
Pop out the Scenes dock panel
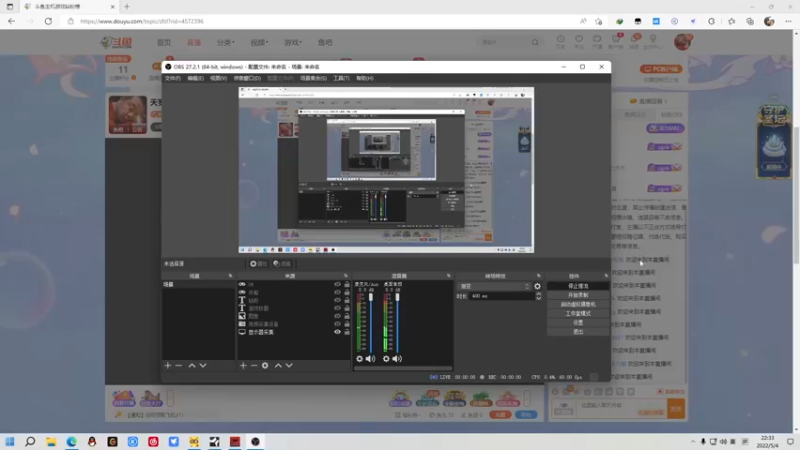[x=230, y=276]
